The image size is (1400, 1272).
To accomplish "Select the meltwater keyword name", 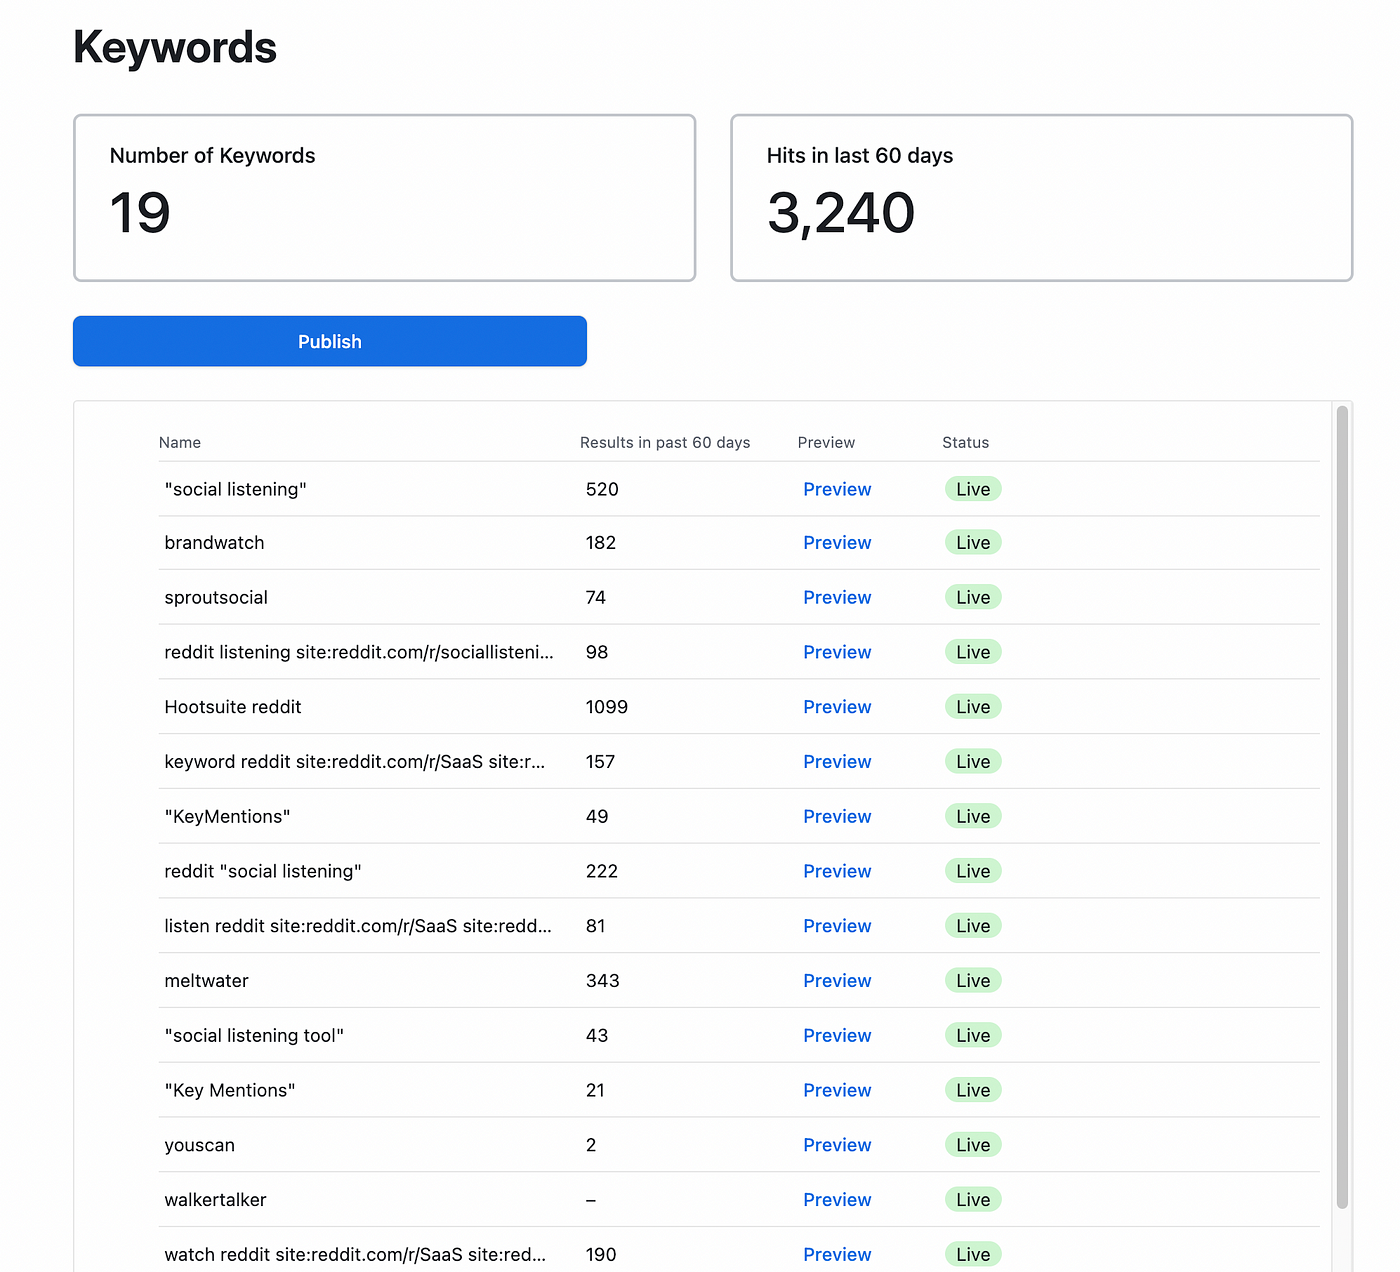I will click(x=207, y=981).
